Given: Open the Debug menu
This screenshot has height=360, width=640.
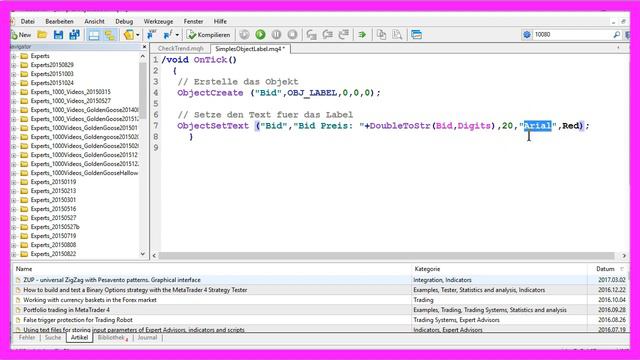Looking at the screenshot, I should click(124, 21).
